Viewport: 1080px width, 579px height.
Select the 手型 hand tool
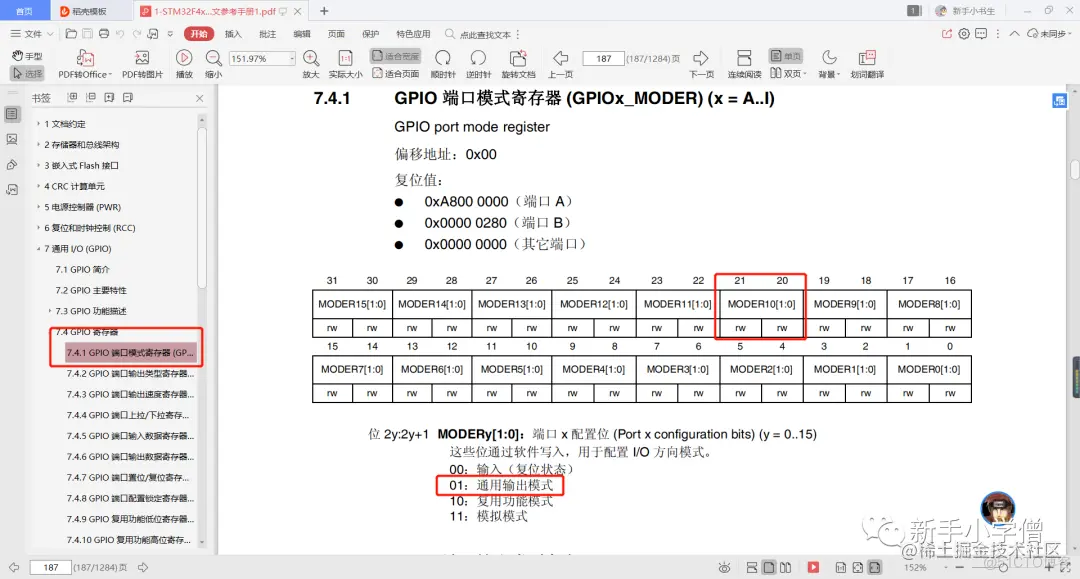(x=27, y=56)
